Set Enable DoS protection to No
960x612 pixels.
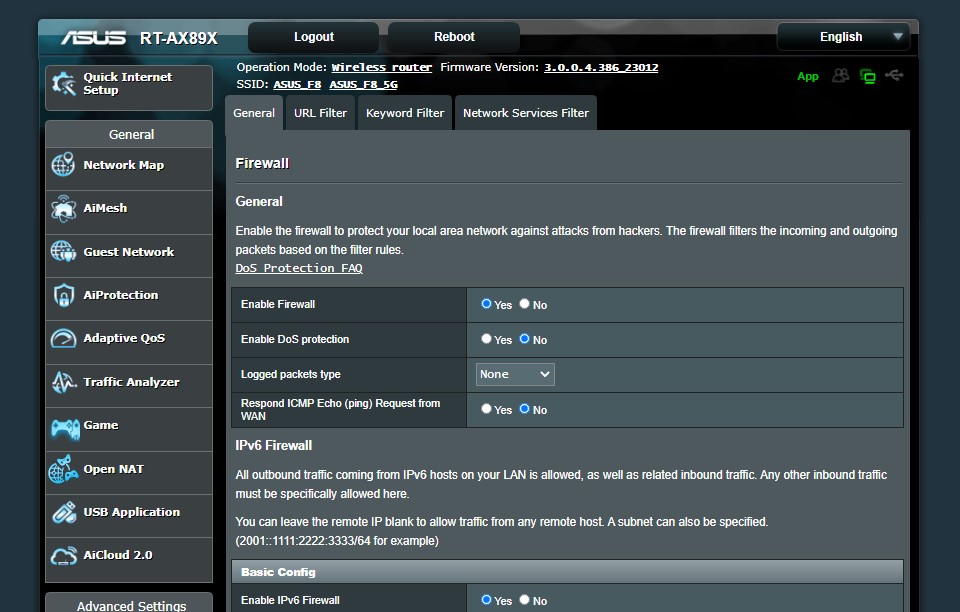coord(525,338)
